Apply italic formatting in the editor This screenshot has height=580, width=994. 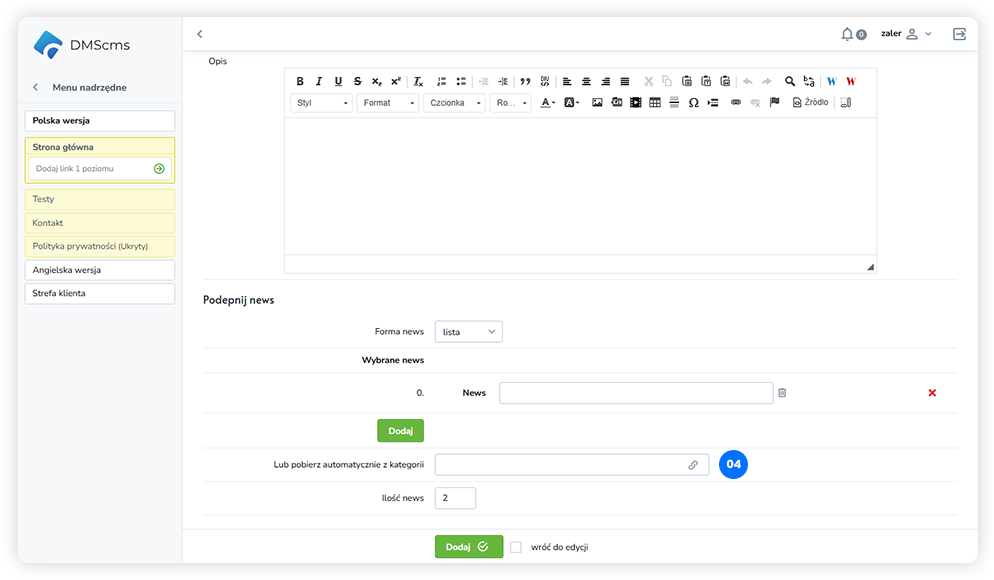point(319,82)
